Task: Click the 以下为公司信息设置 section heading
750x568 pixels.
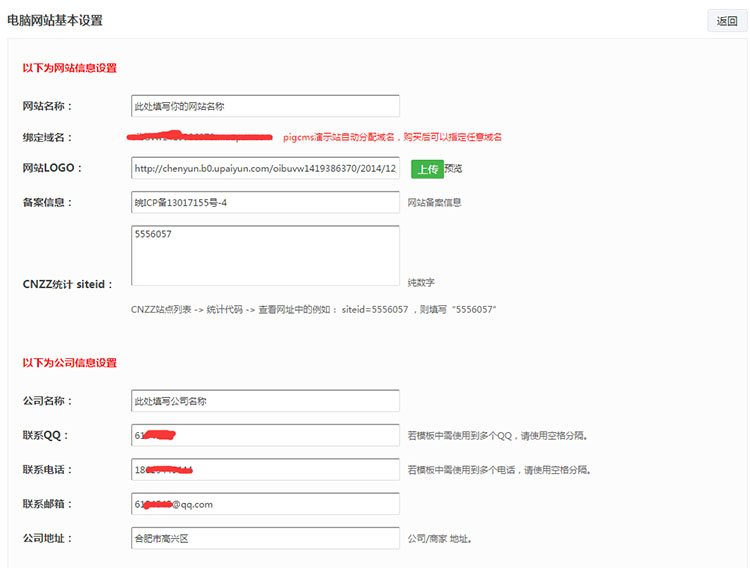Action: [x=70, y=362]
